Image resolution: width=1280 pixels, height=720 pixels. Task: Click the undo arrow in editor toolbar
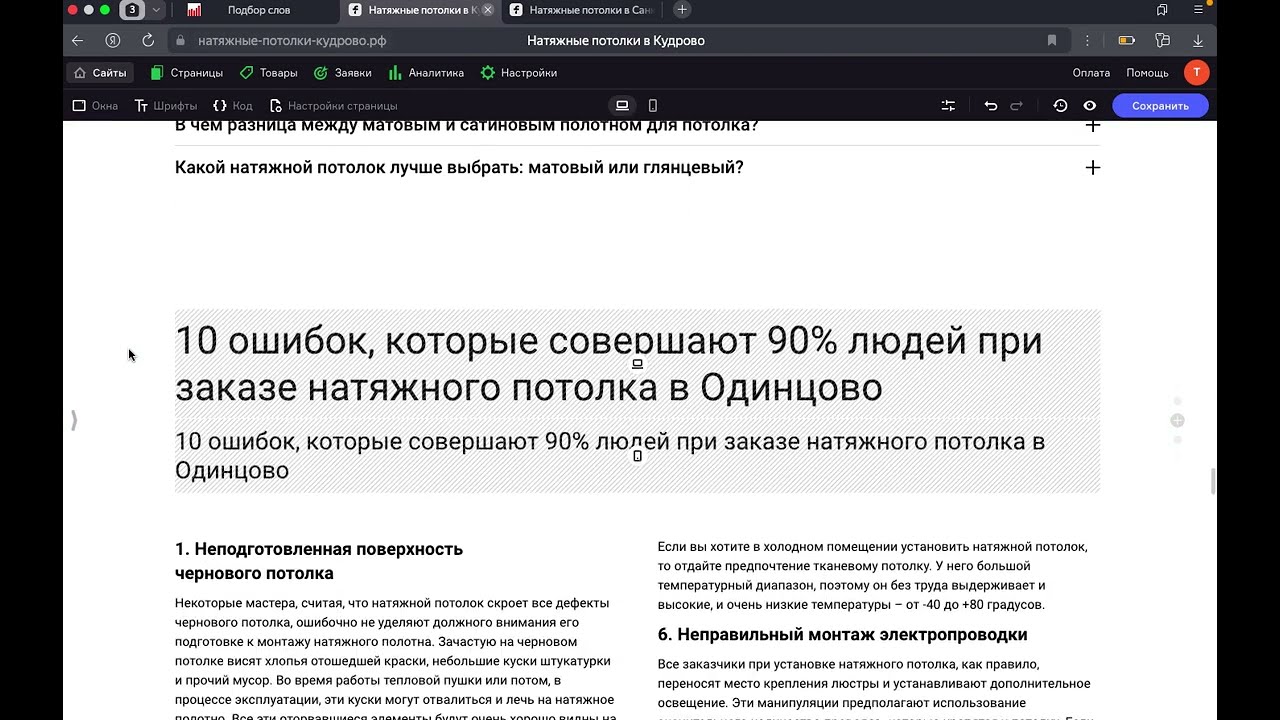pos(990,106)
